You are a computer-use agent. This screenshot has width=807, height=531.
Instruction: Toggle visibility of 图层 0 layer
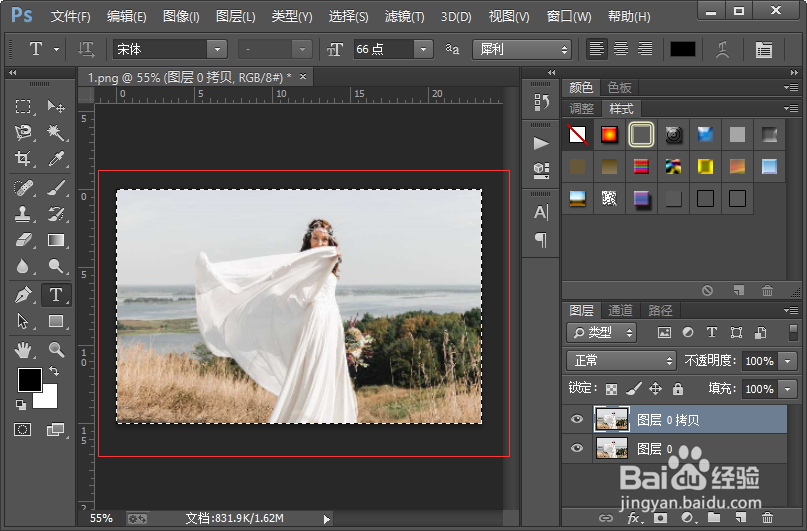coord(577,449)
